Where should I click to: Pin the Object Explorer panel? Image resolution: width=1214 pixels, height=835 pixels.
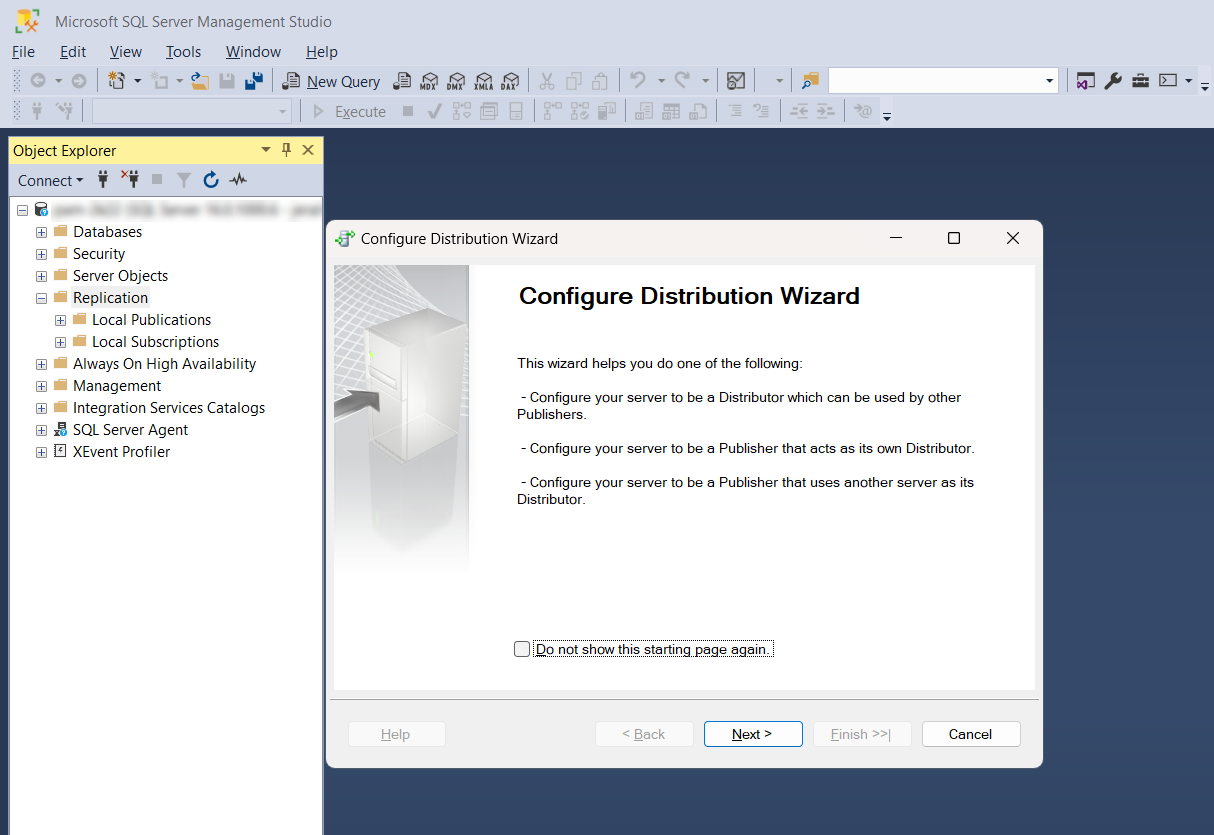click(x=286, y=150)
